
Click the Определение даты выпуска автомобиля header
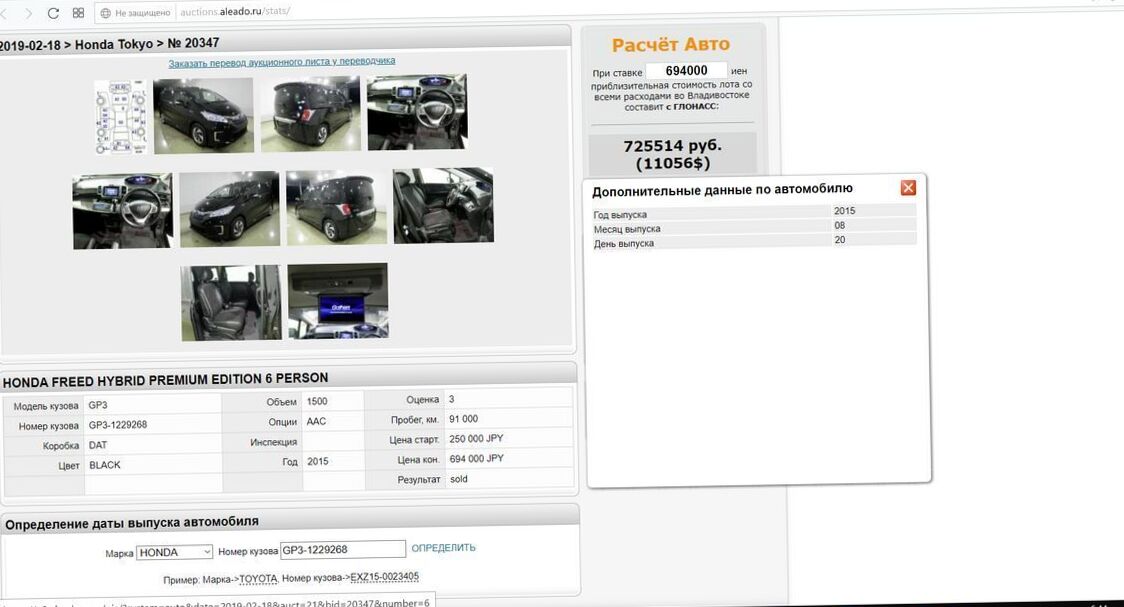pos(132,523)
